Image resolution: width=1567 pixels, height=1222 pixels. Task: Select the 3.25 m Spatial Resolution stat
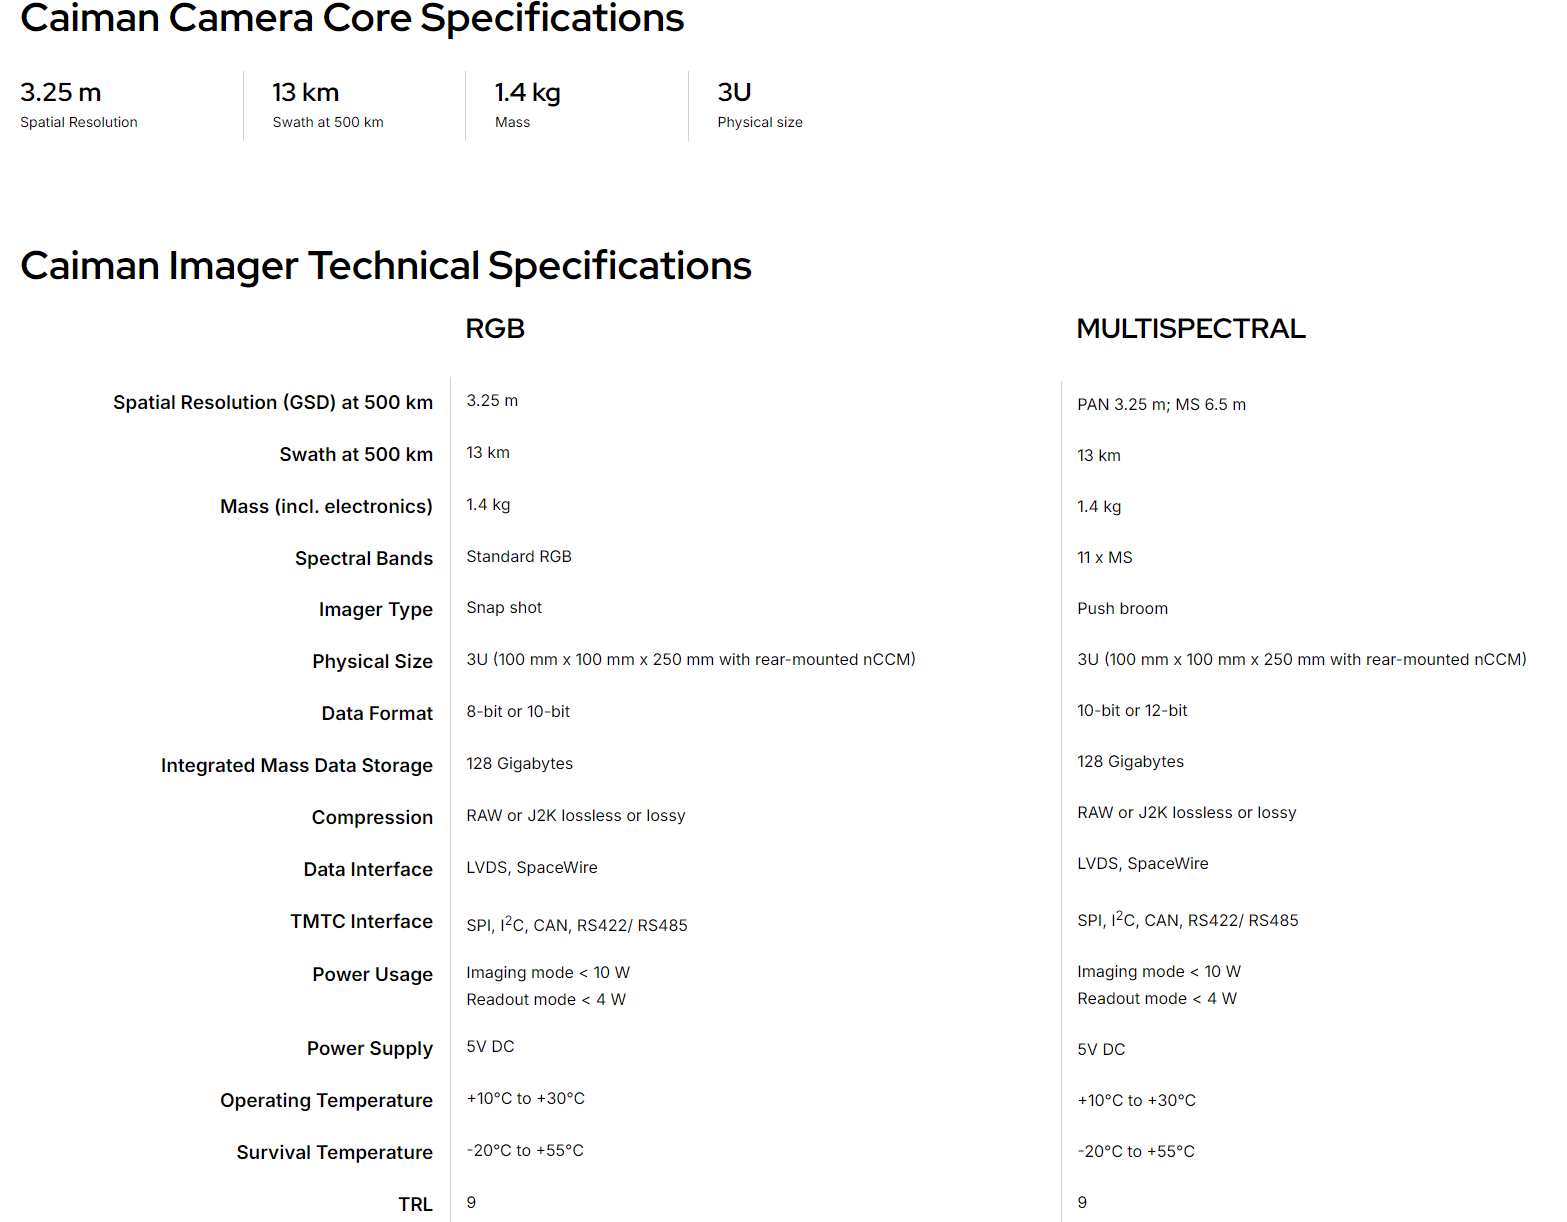click(79, 105)
